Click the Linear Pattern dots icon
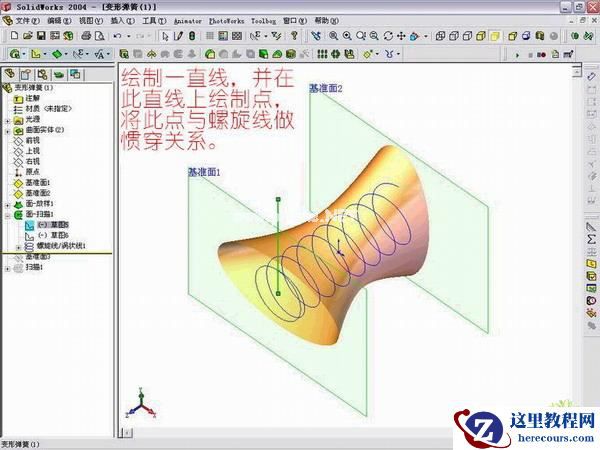600x450 pixels. pos(322,54)
